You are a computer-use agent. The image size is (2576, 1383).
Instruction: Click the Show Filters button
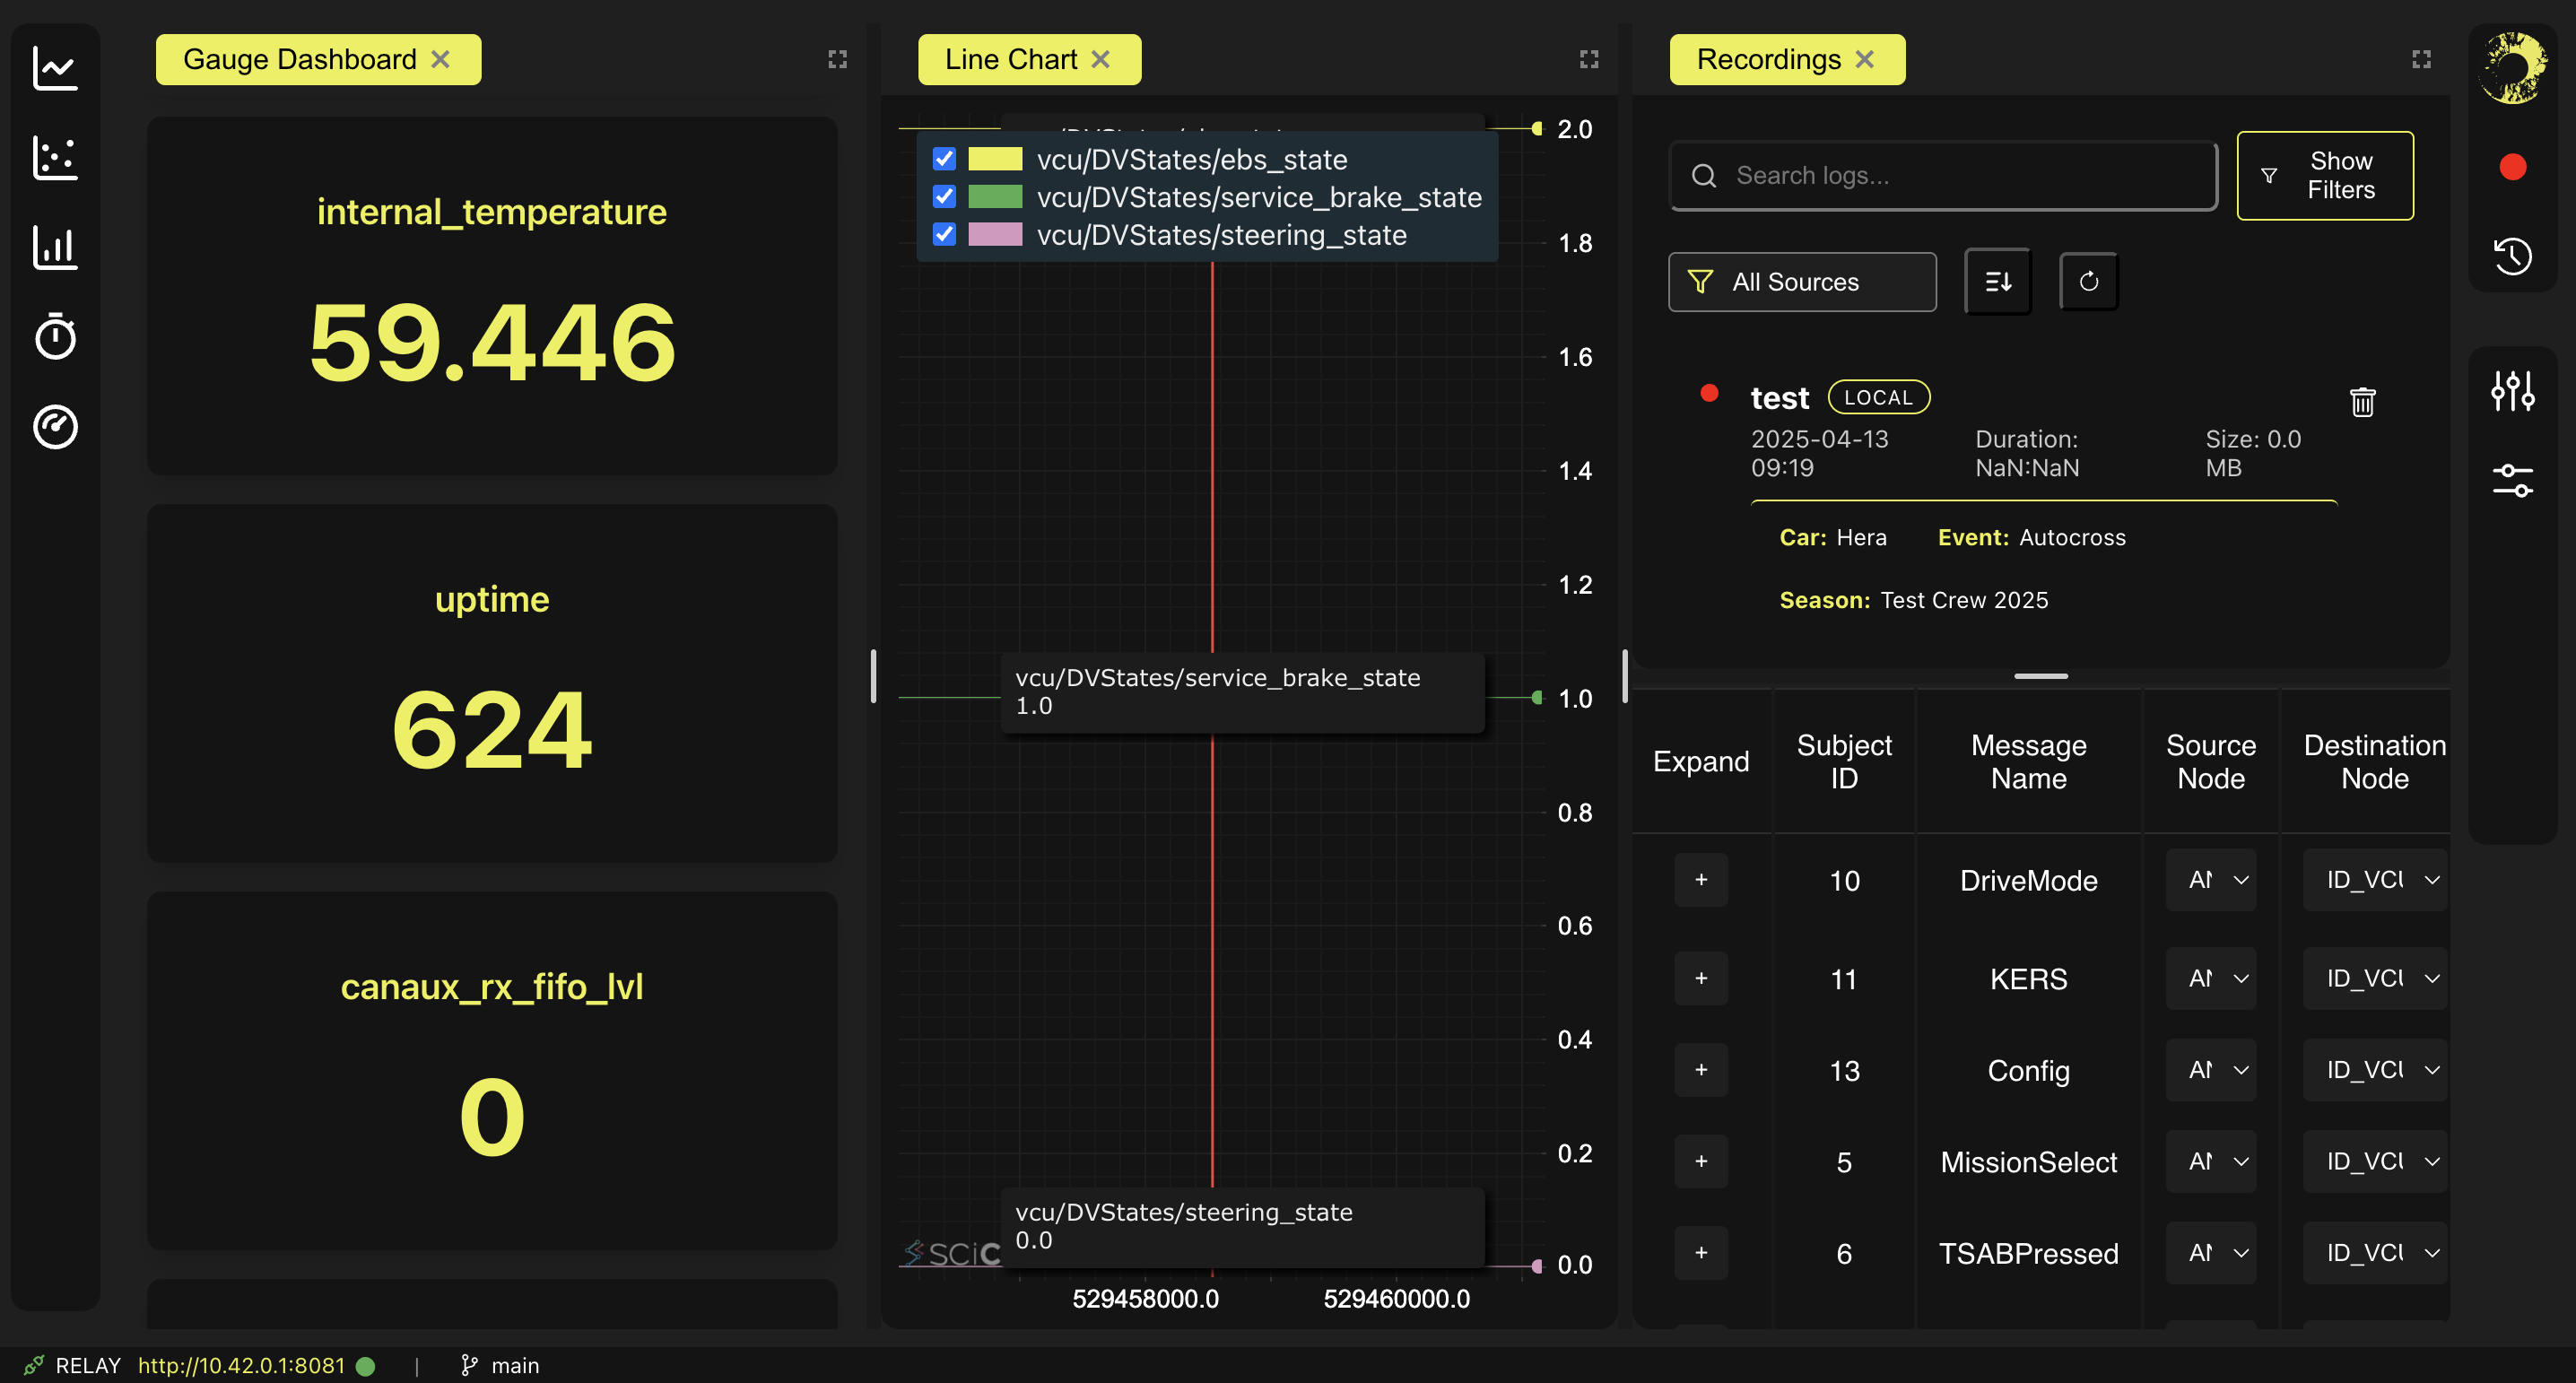click(x=2325, y=175)
